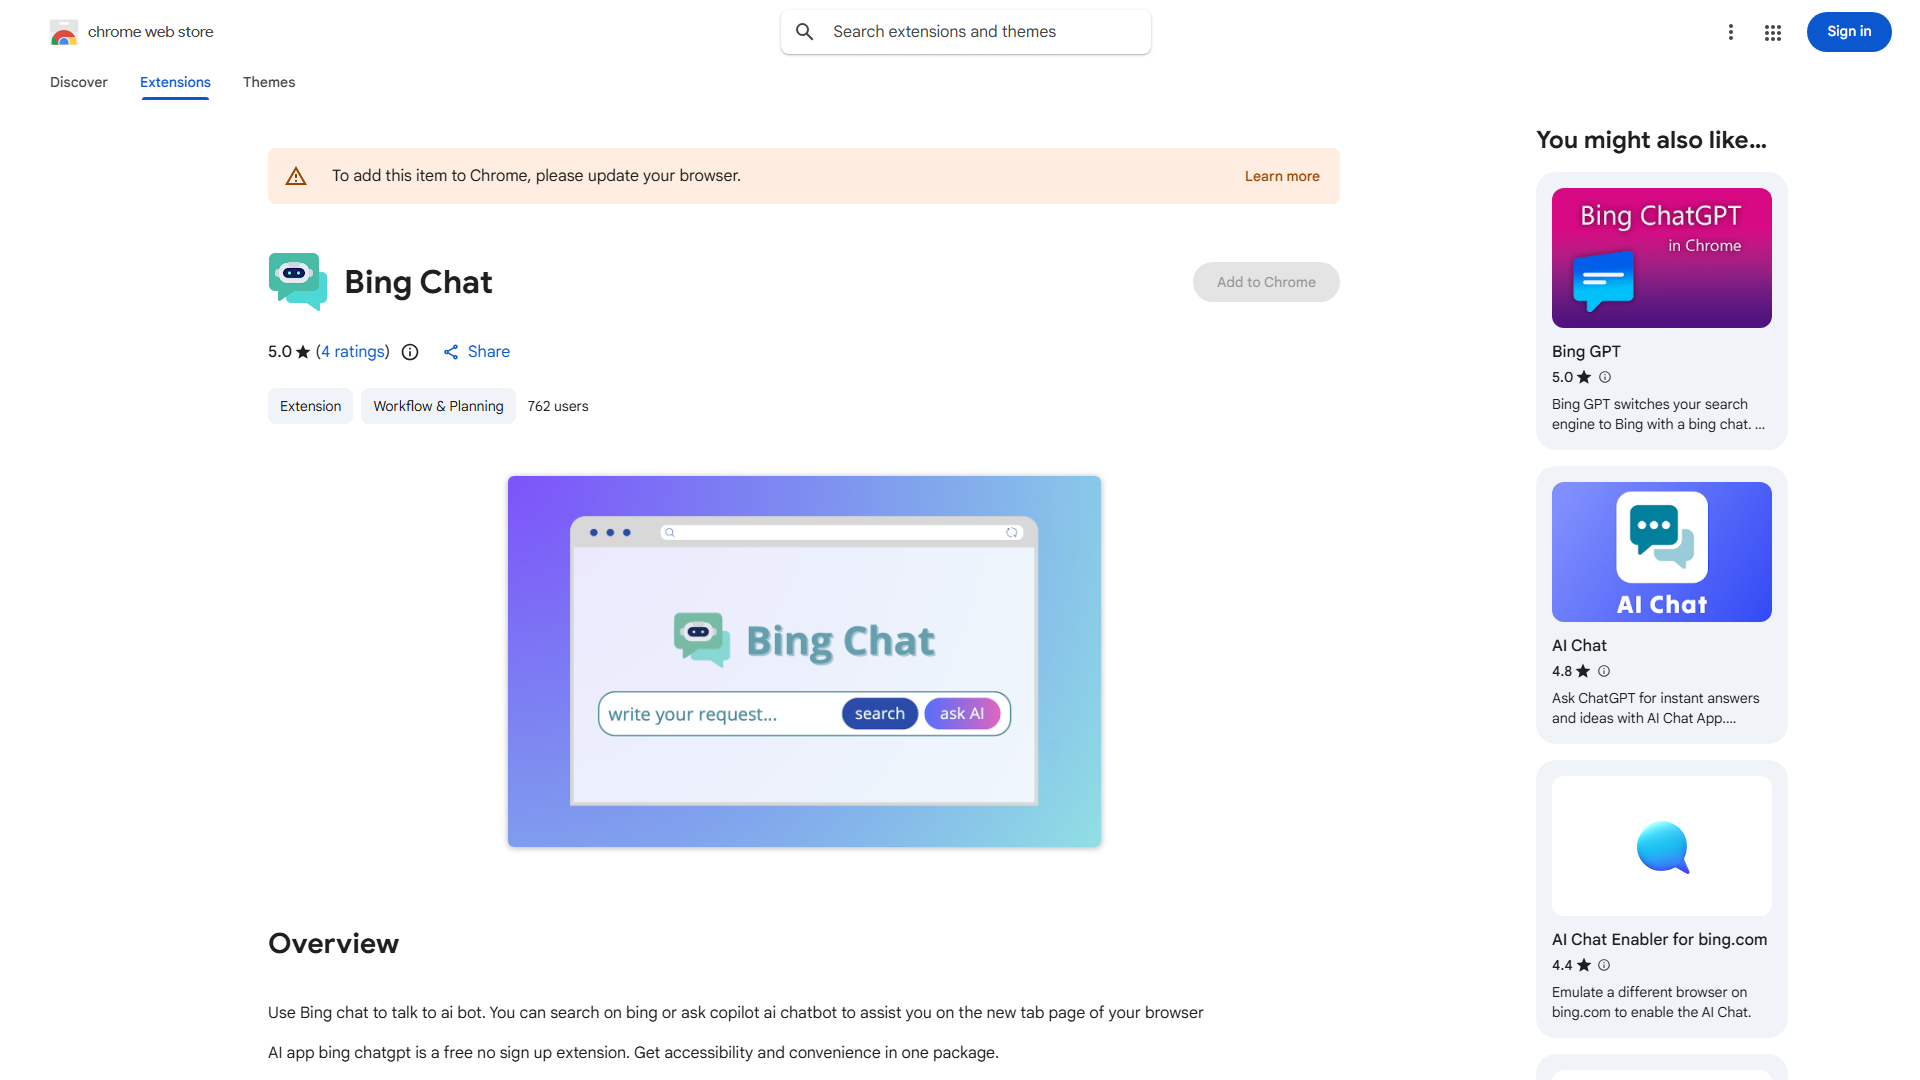Click the Chrome Web Store logo
This screenshot has height=1080, width=1920.
[x=64, y=32]
